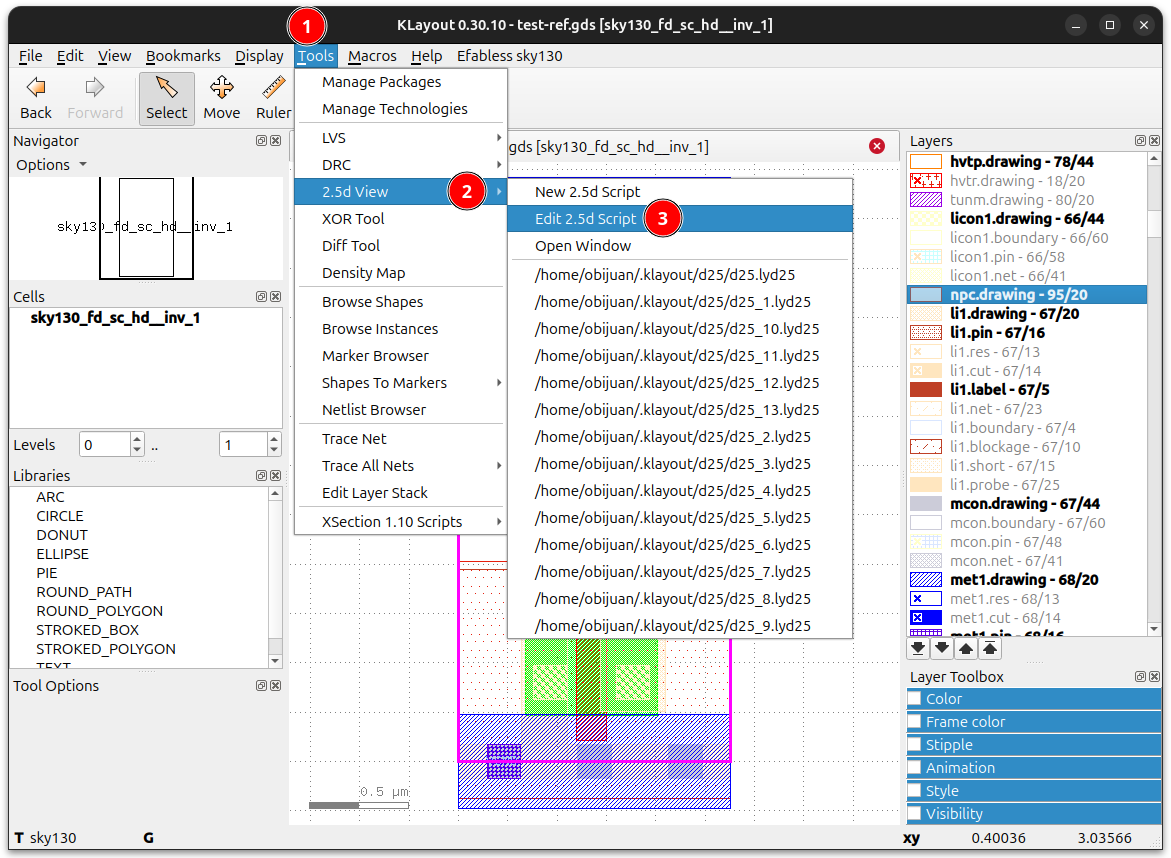Close the Tool Options panel
The width and height of the screenshot is (1171, 858).
pyautogui.click(x=276, y=686)
